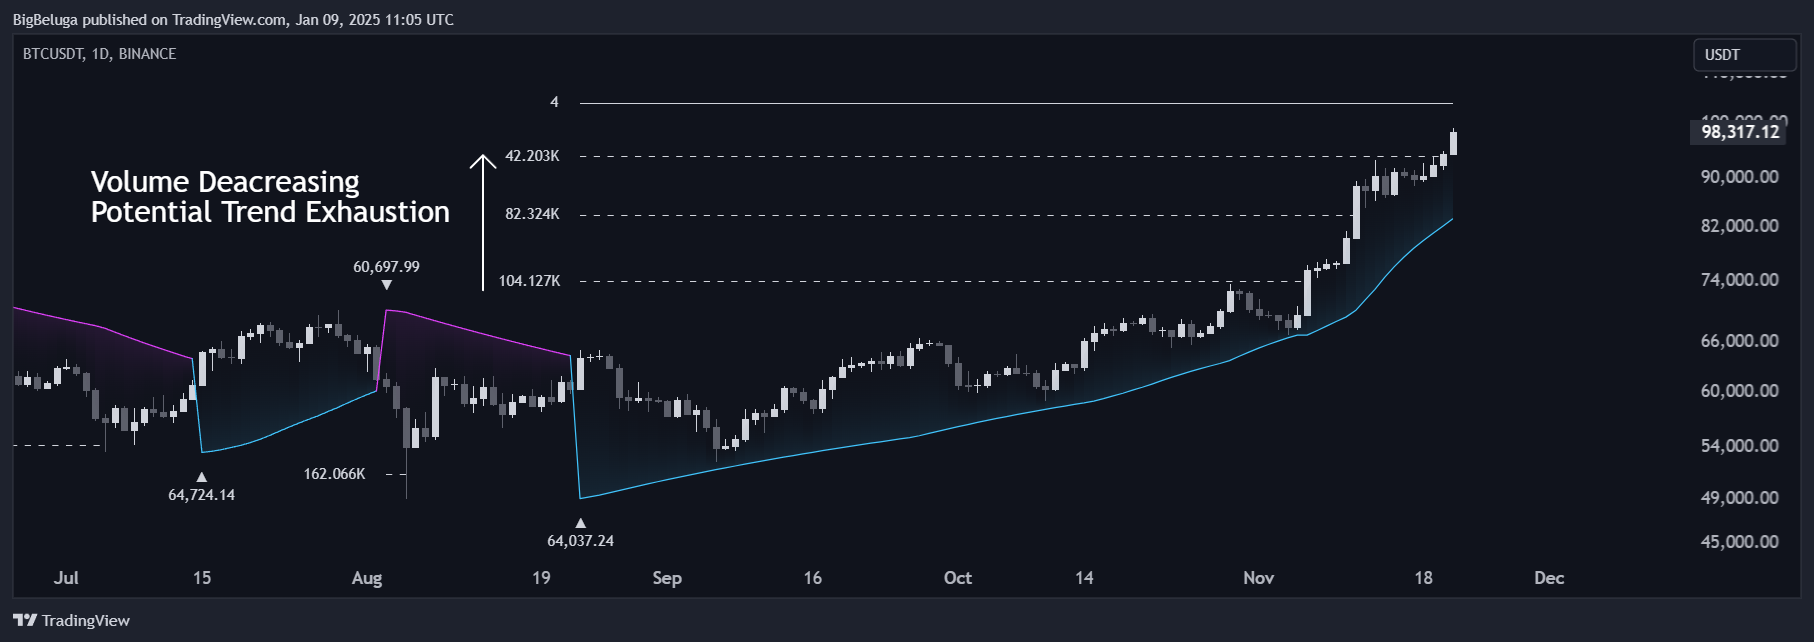
Task: Click the 74,000.00 price axis label
Action: tap(1739, 280)
